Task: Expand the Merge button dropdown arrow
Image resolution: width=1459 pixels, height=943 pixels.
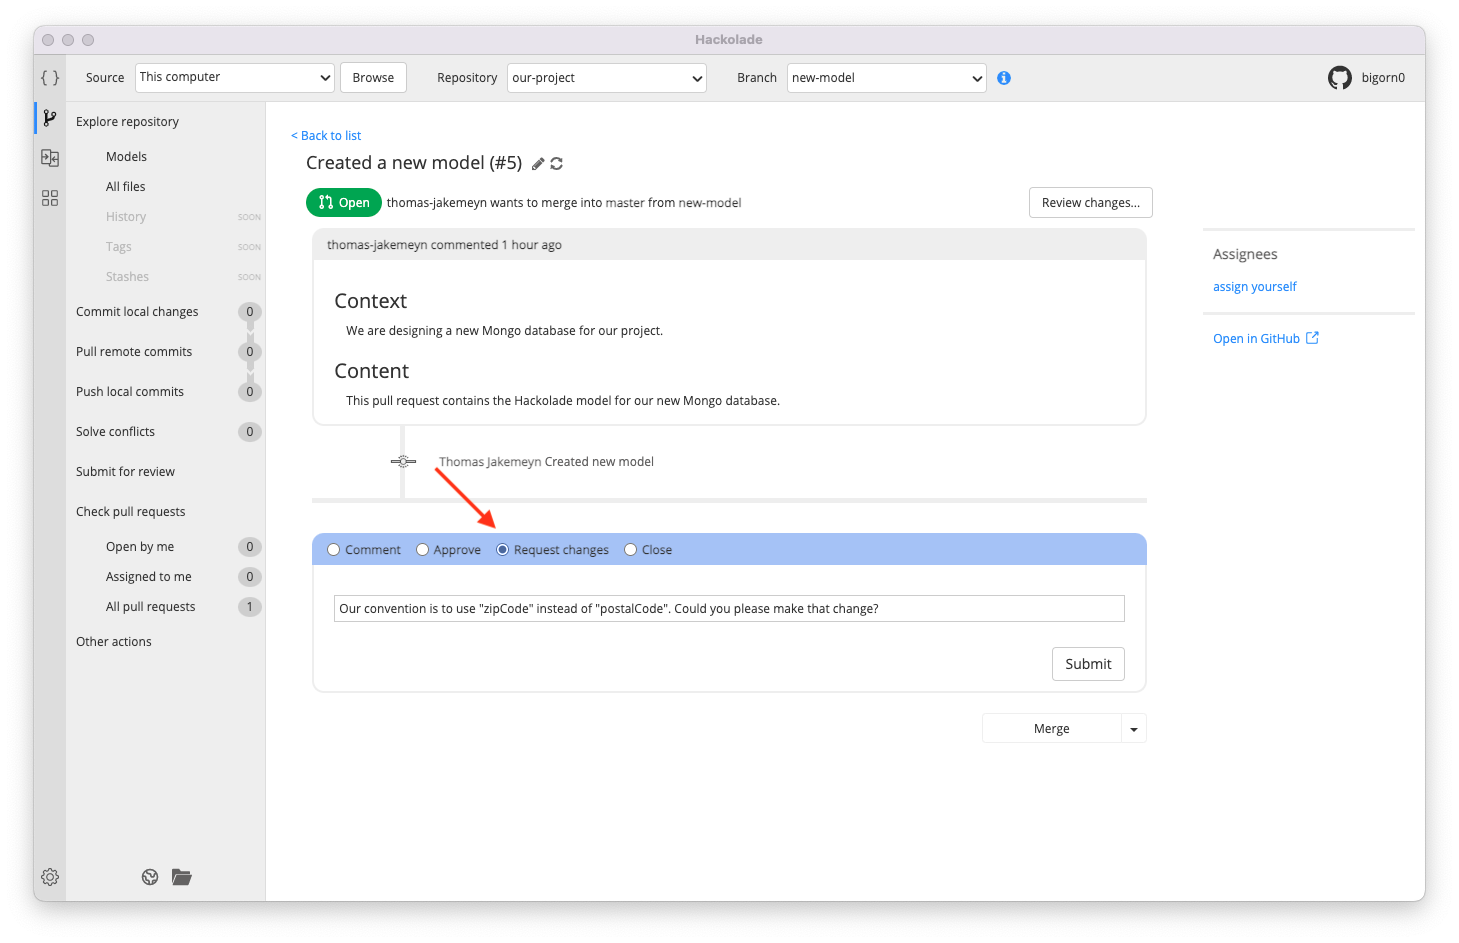Action: coord(1133,728)
